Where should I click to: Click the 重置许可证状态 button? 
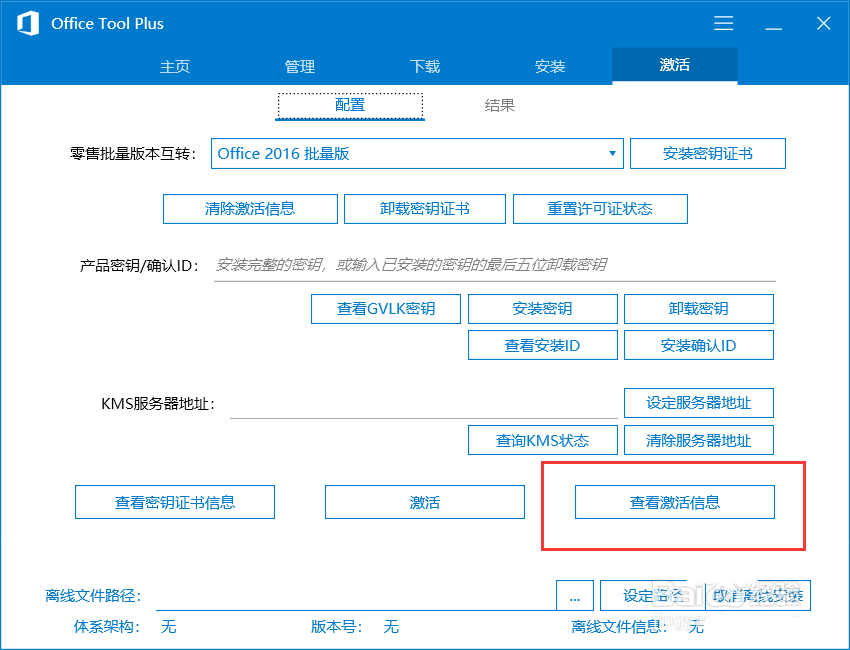(x=600, y=209)
